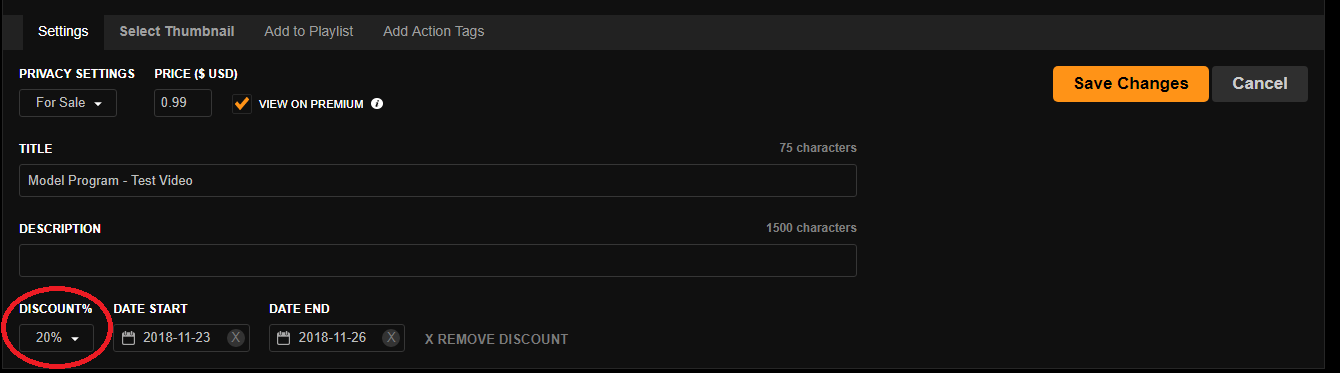Open the For Sale privacy dropdown
The image size is (1340, 373).
[68, 103]
